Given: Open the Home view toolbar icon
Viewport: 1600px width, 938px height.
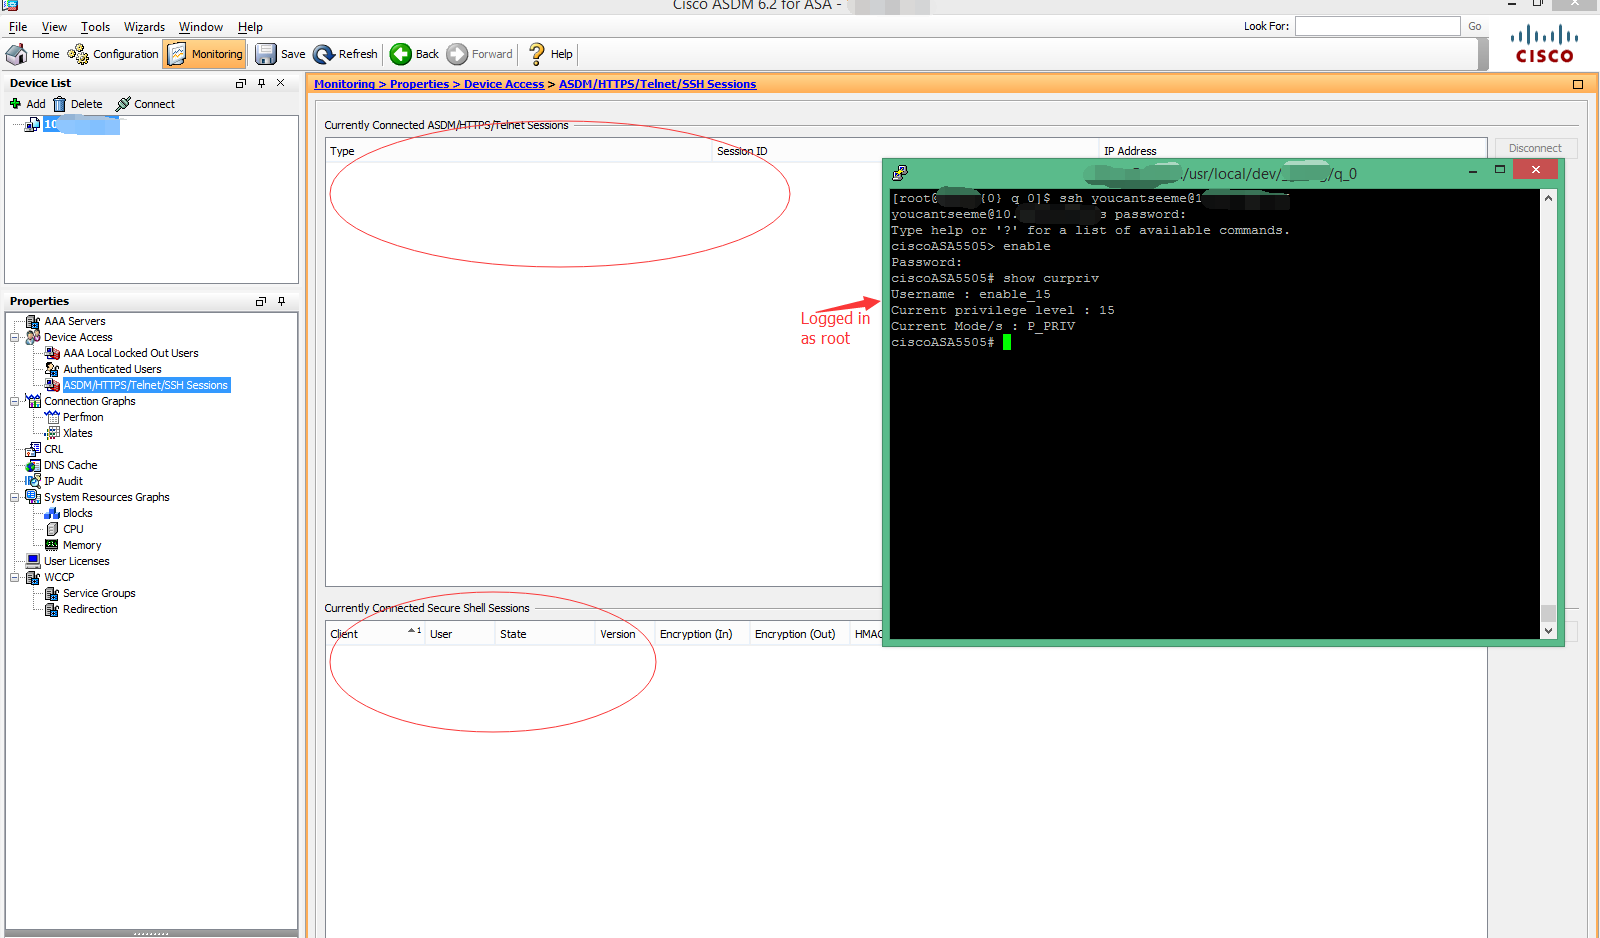Looking at the screenshot, I should coord(17,54).
